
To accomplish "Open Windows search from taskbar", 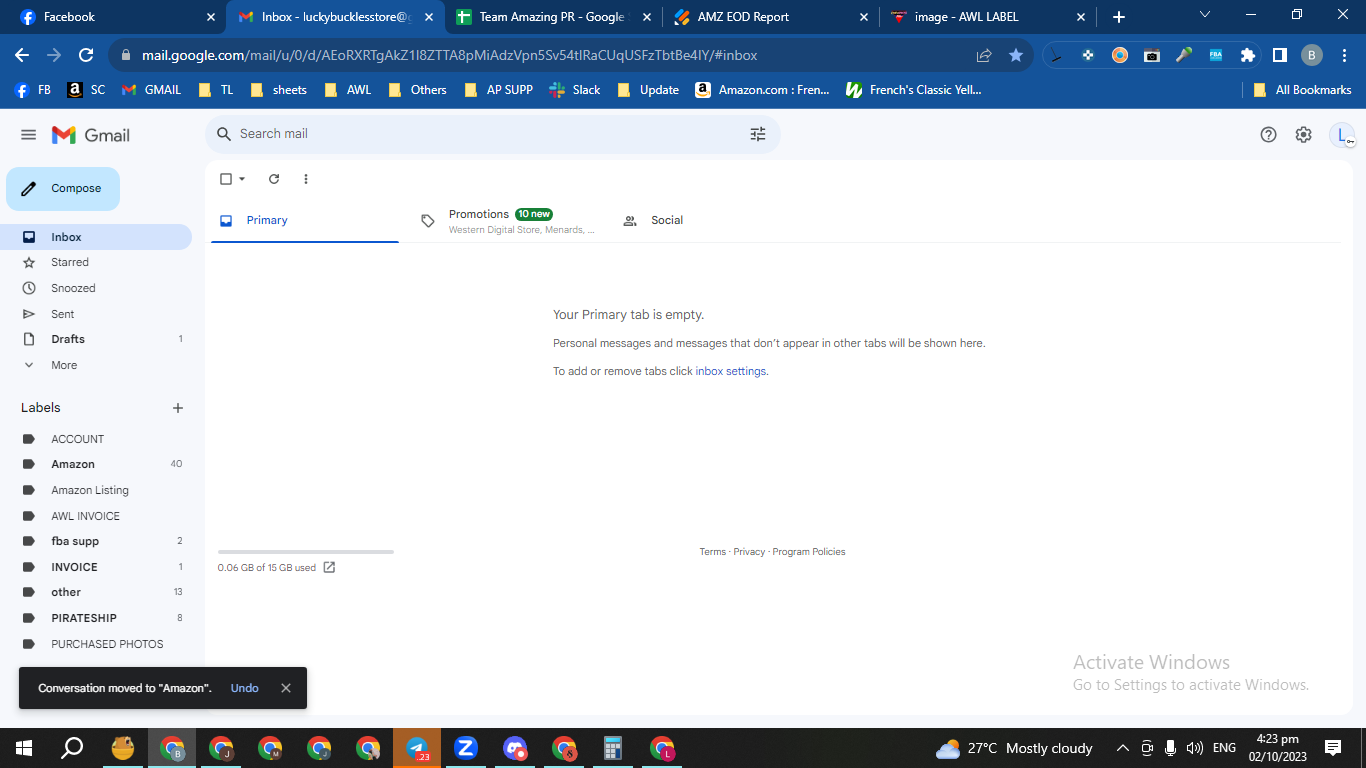I will [72, 748].
